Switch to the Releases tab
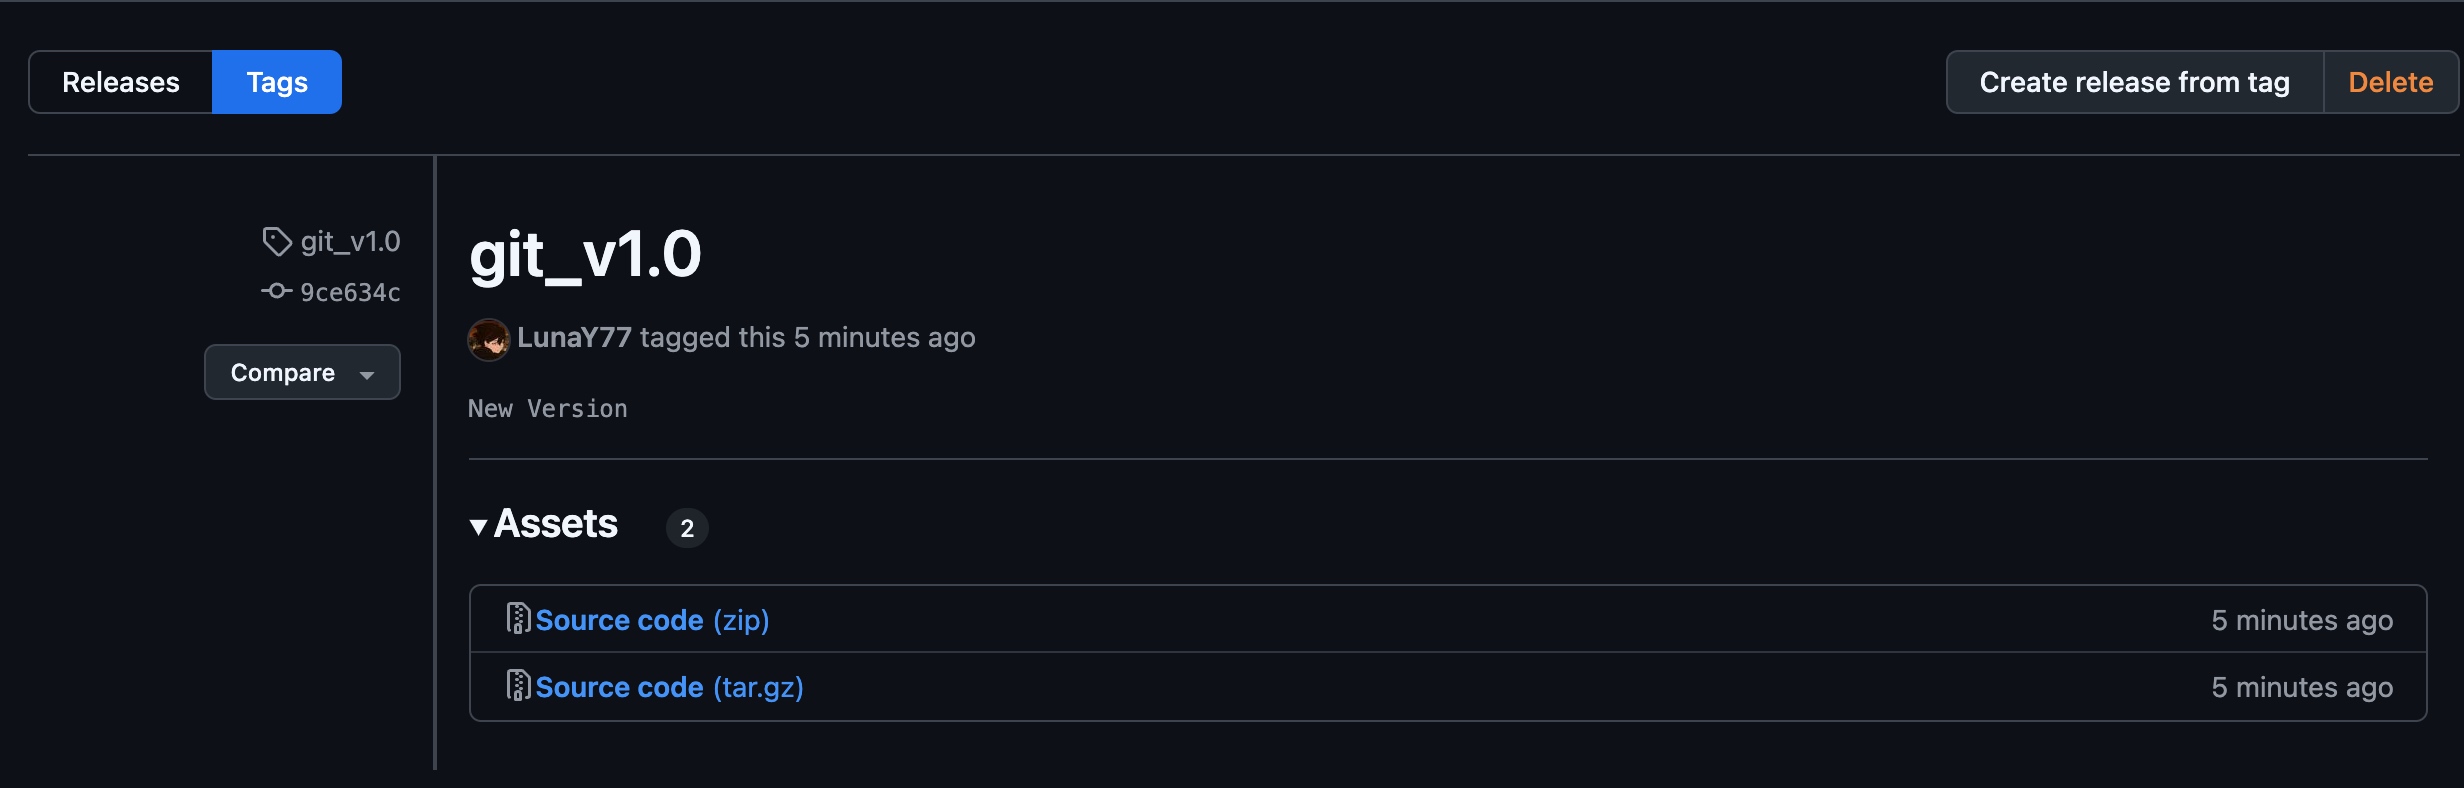 (x=121, y=82)
